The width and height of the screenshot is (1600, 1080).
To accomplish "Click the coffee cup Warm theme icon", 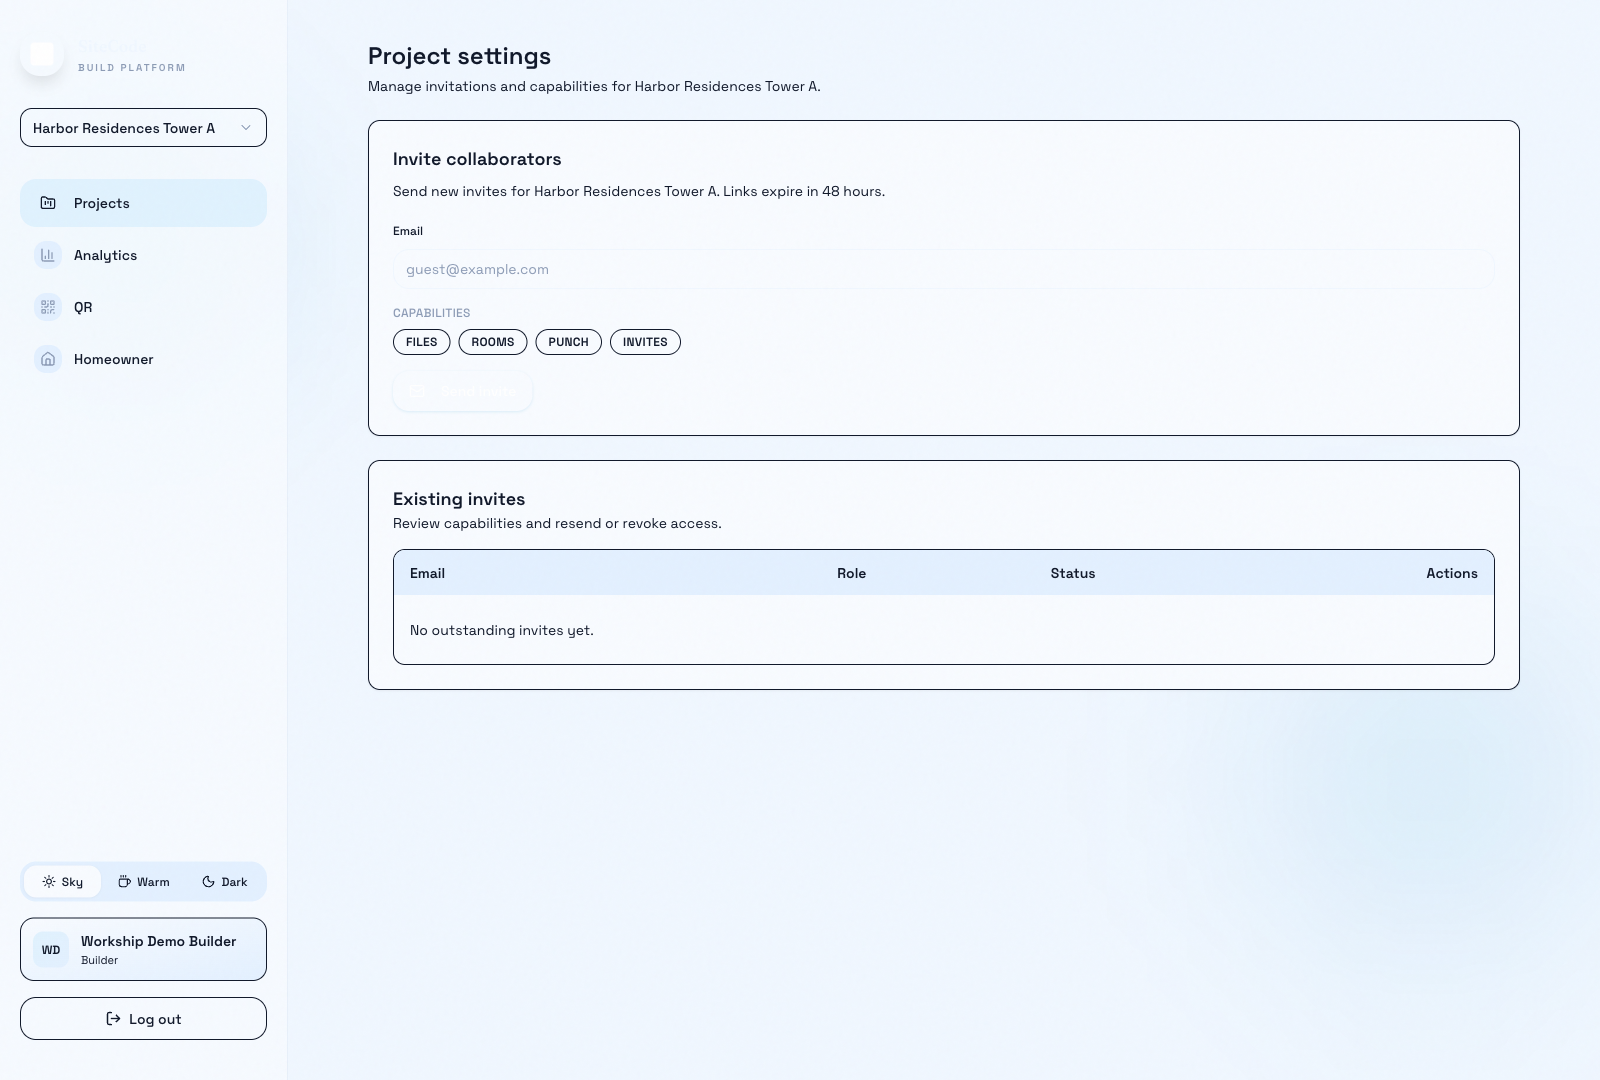I will tap(125, 882).
